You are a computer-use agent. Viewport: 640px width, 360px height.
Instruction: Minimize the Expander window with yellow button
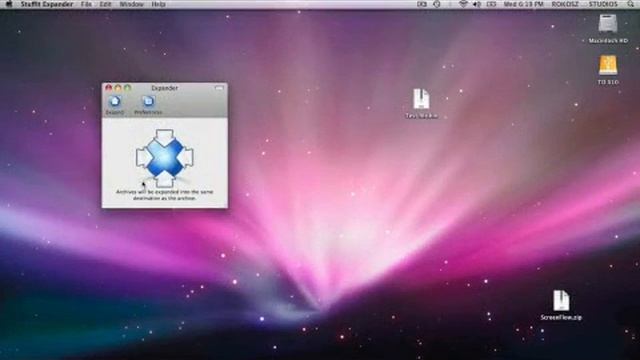click(x=118, y=88)
